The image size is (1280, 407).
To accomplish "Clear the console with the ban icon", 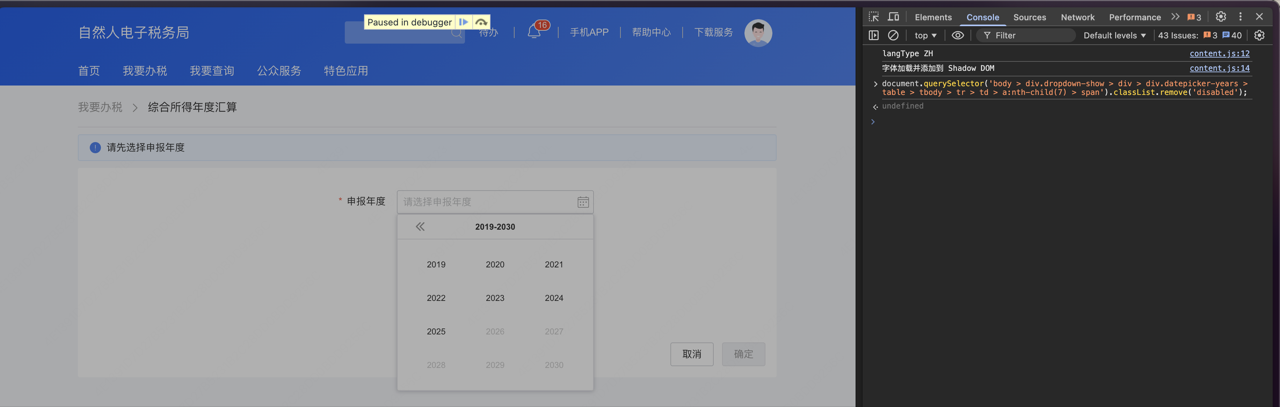I will 893,35.
